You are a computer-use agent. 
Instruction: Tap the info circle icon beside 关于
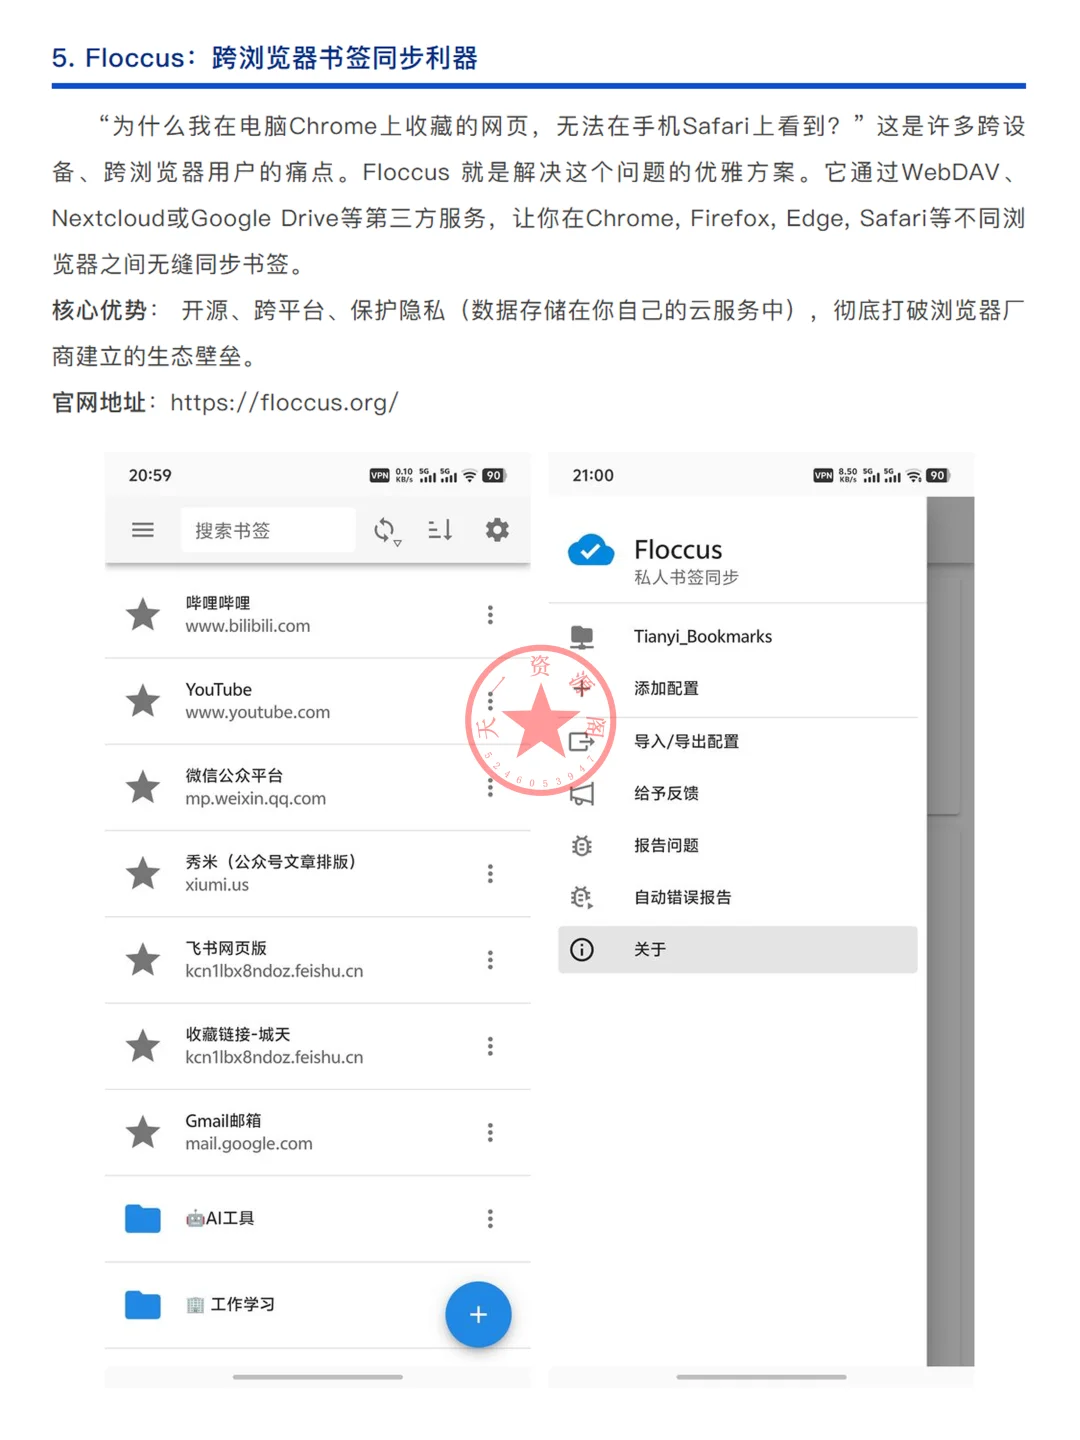click(582, 949)
